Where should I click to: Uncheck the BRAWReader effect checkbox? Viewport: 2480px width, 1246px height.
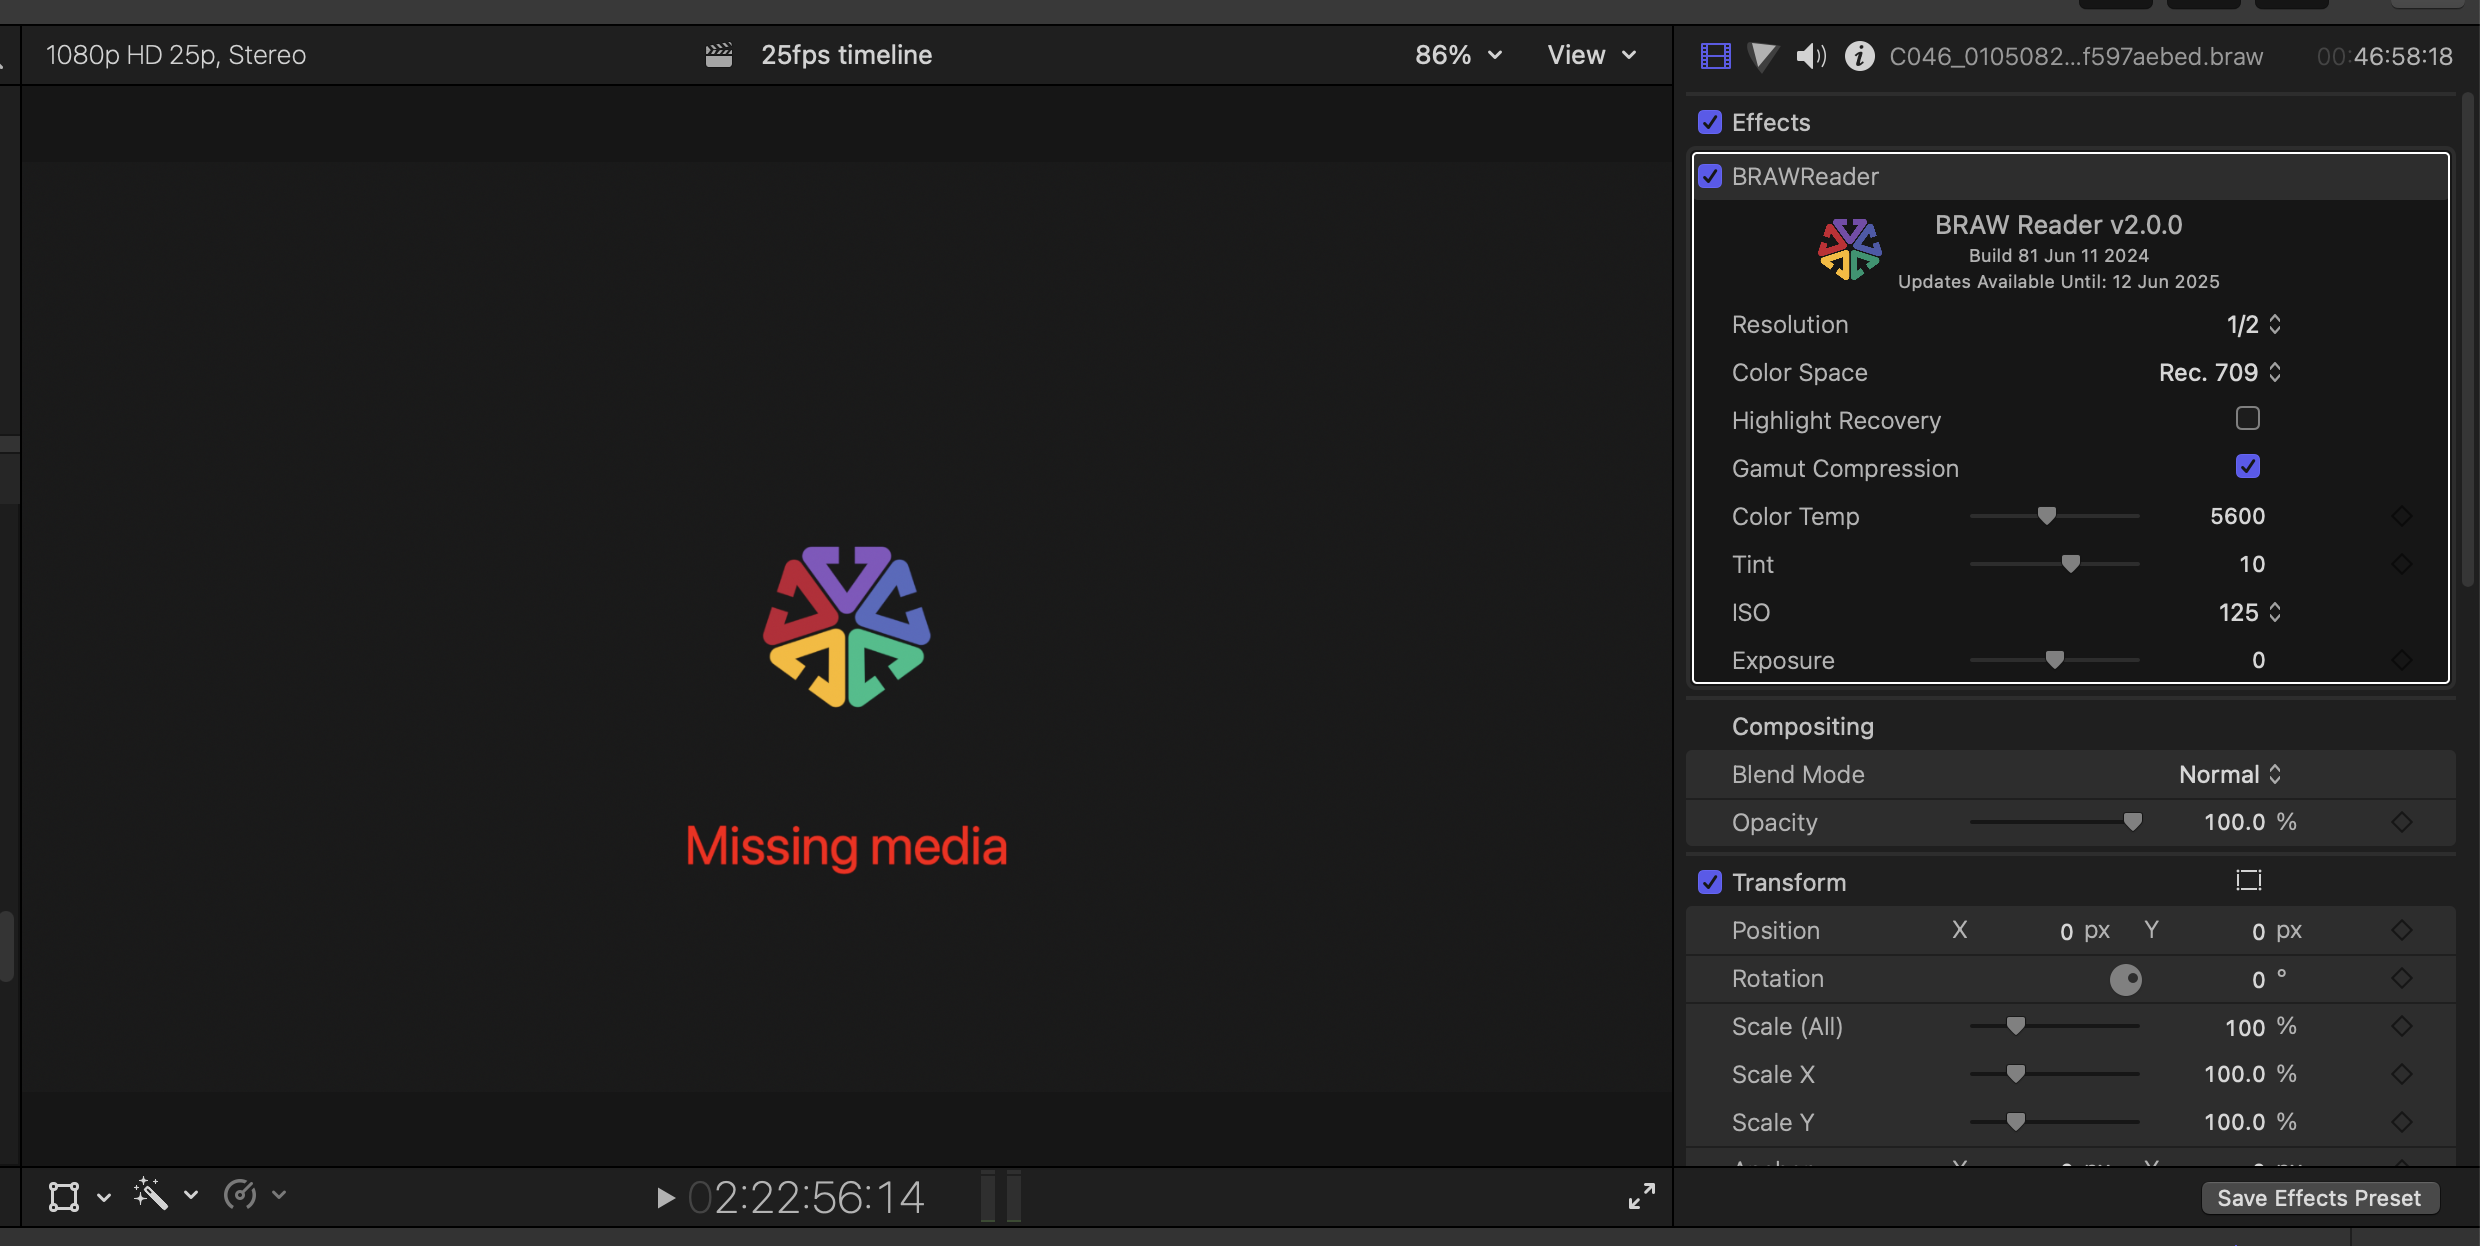[1710, 177]
